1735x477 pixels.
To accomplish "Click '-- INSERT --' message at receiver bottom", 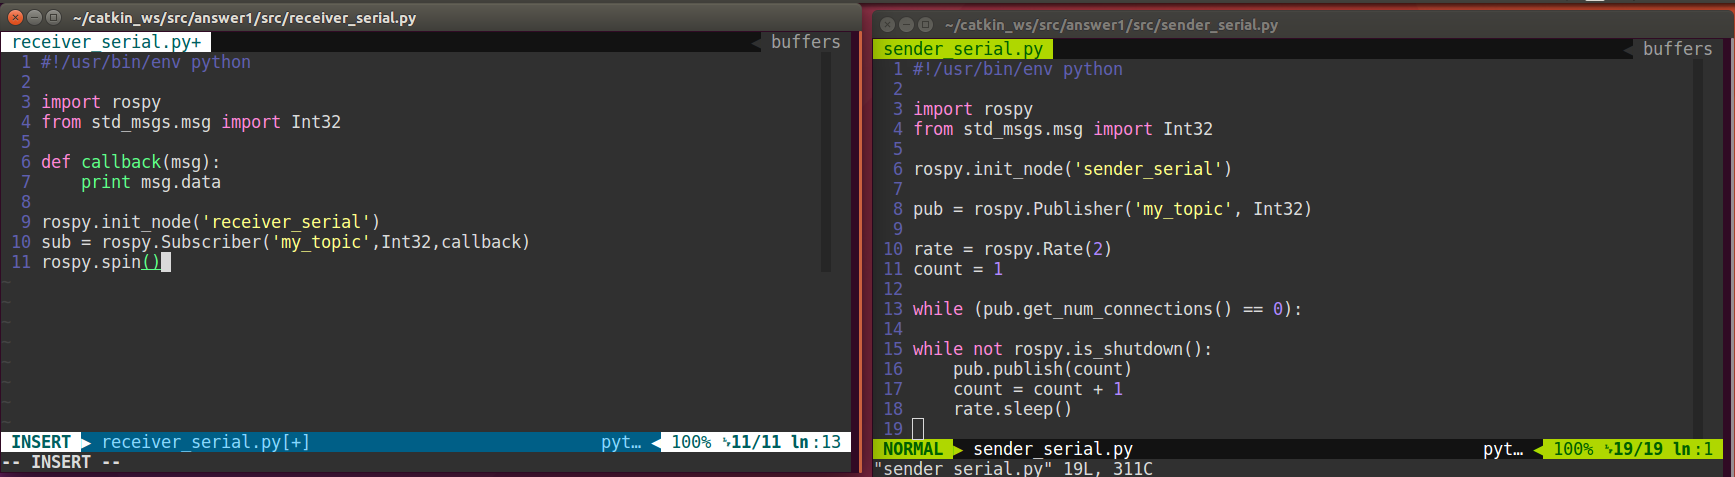I will (x=61, y=462).
